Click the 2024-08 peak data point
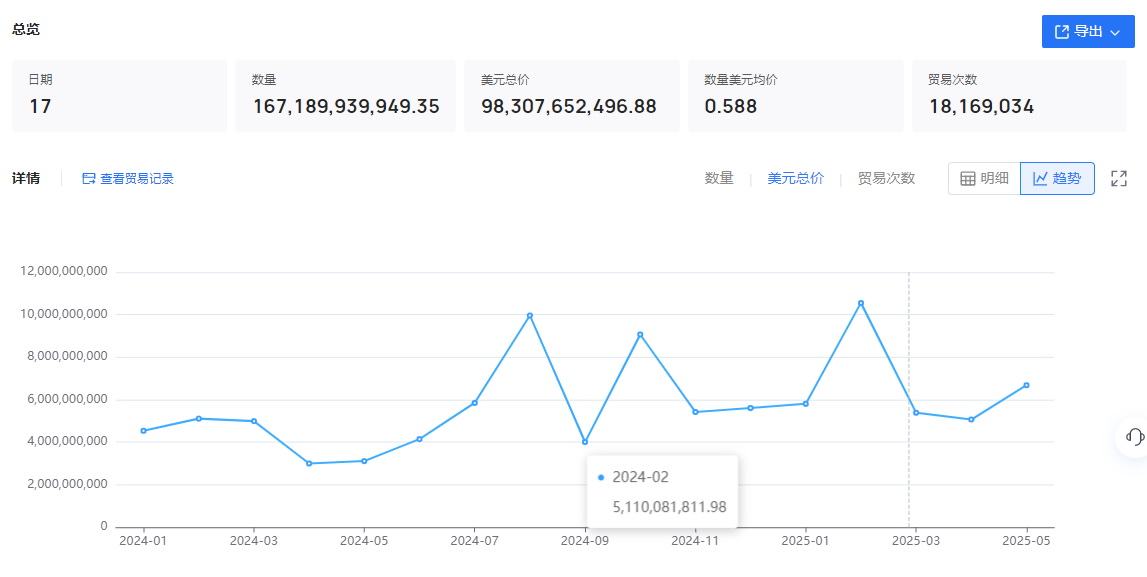The height and width of the screenshot is (577, 1147). coord(530,316)
